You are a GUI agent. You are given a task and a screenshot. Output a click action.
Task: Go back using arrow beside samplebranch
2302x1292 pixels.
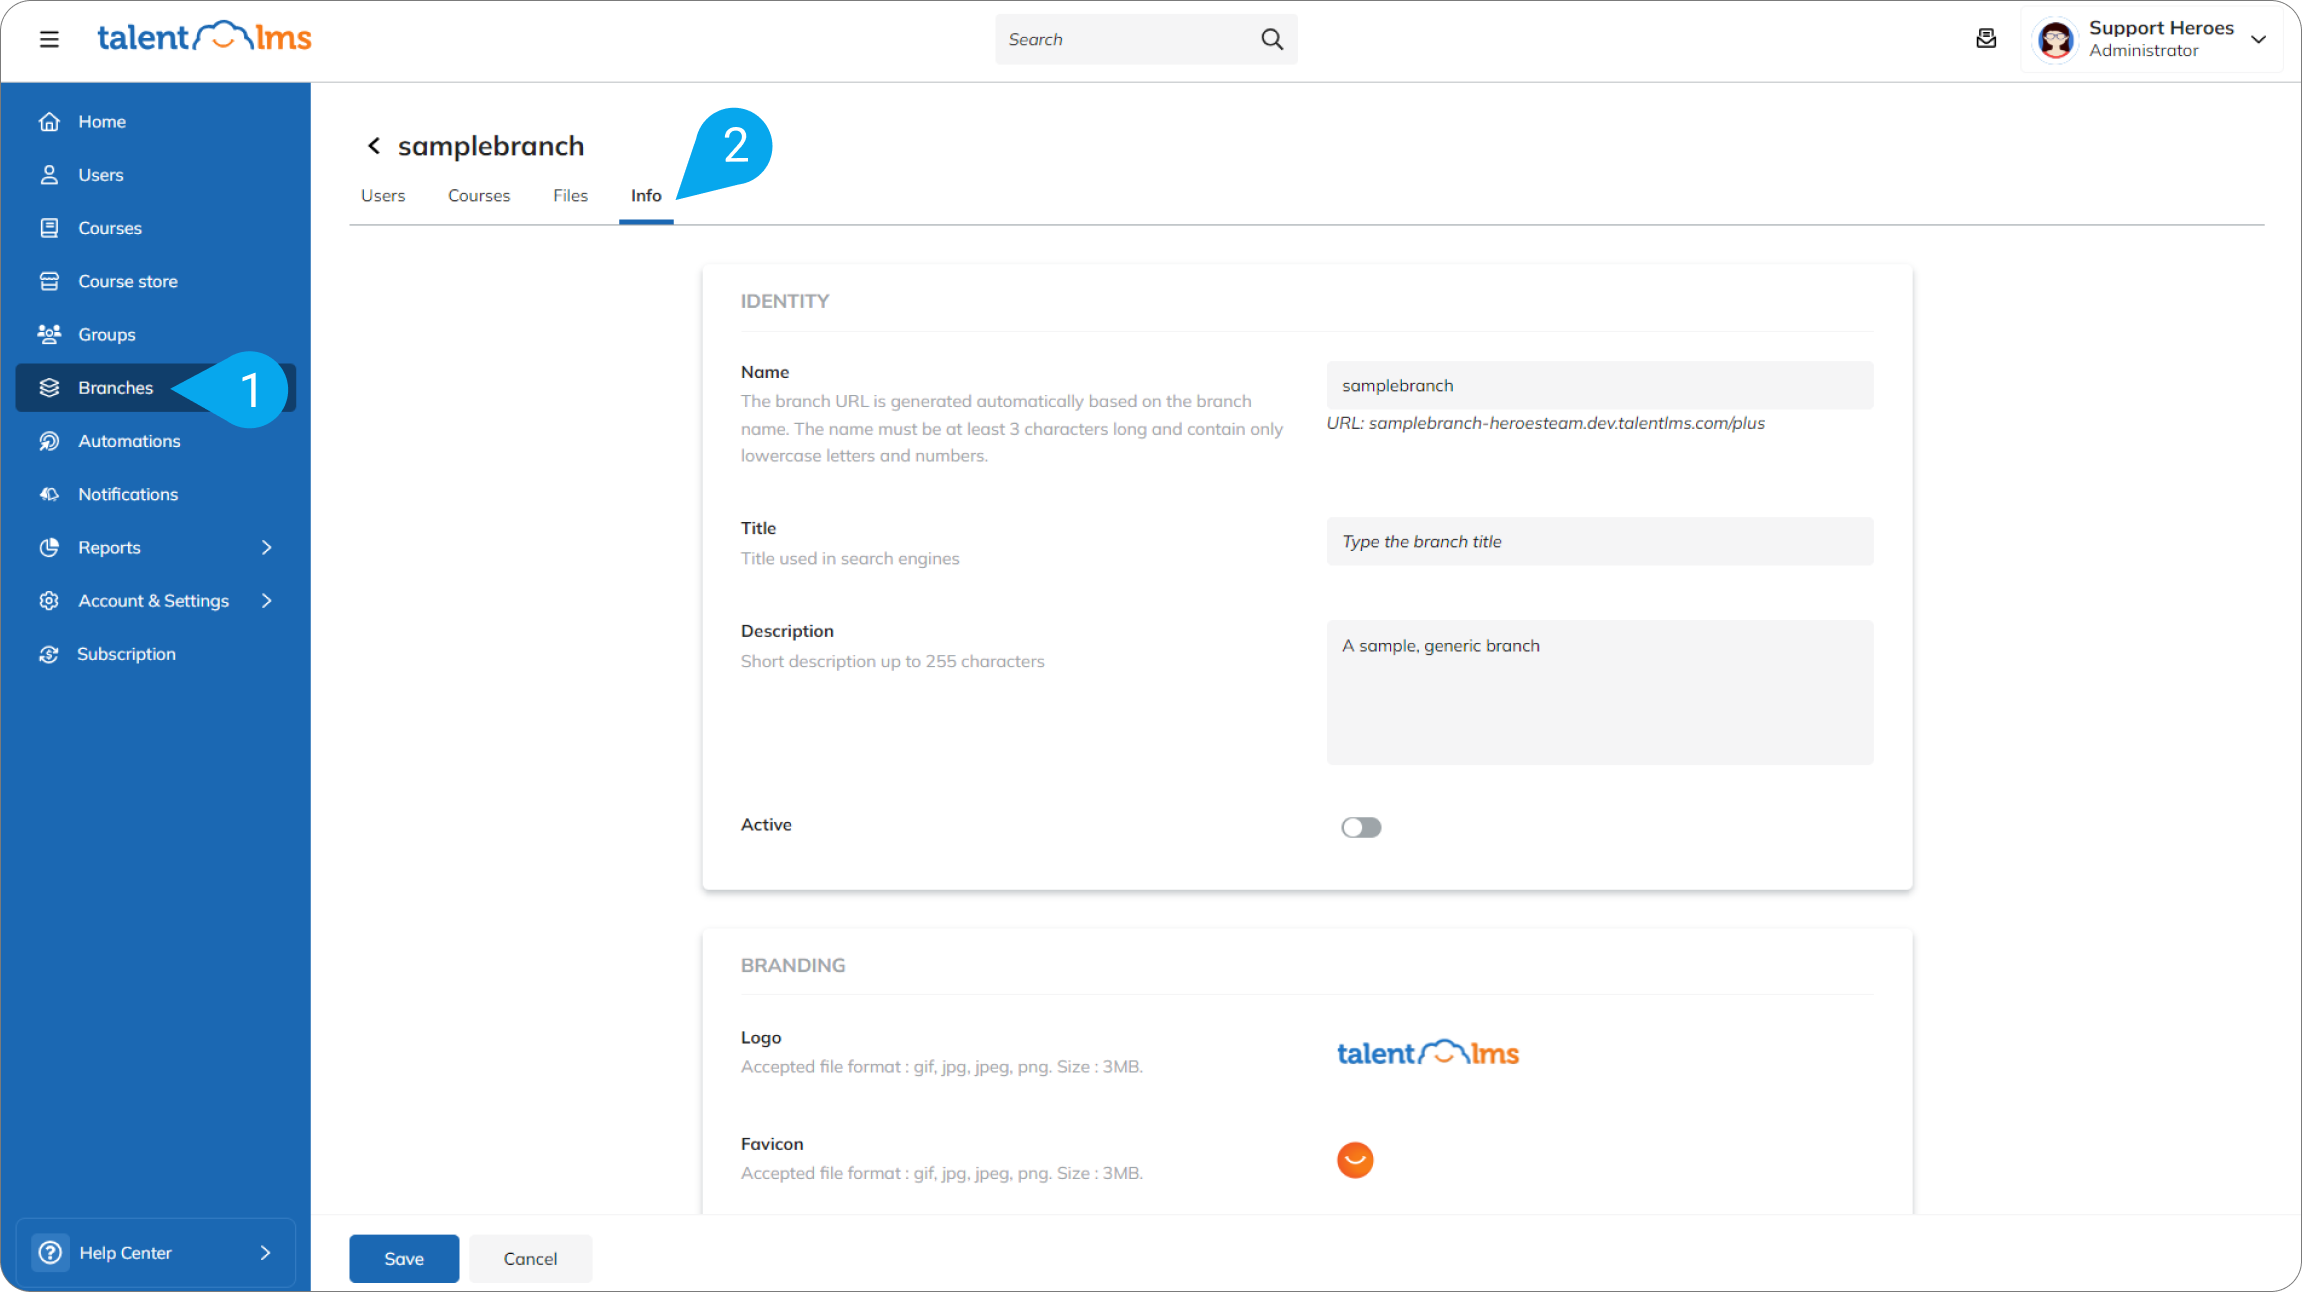[373, 146]
